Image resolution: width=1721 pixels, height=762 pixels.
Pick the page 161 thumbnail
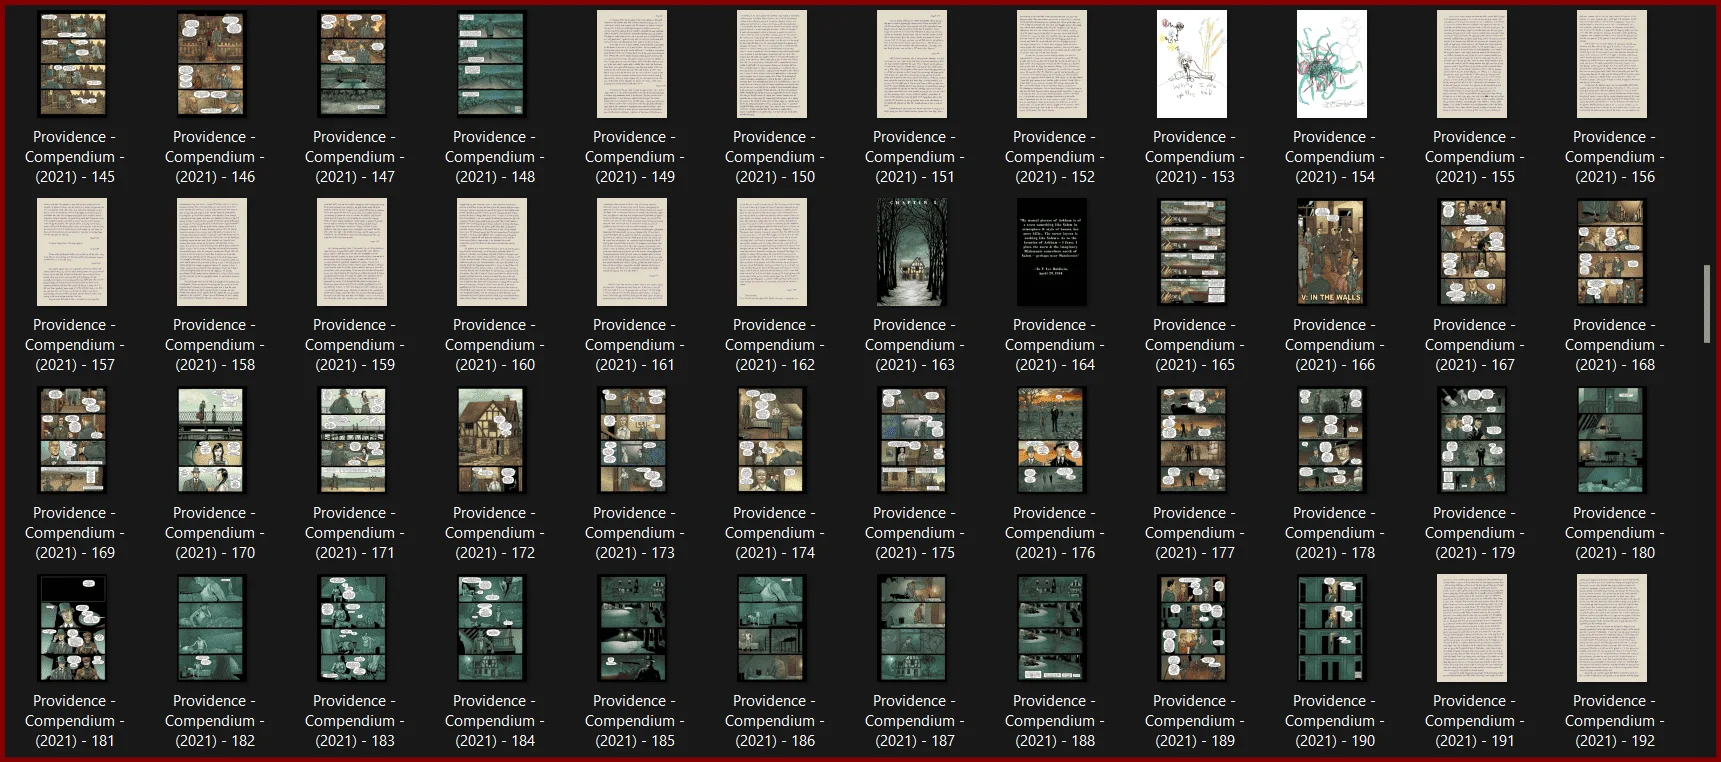coord(632,252)
